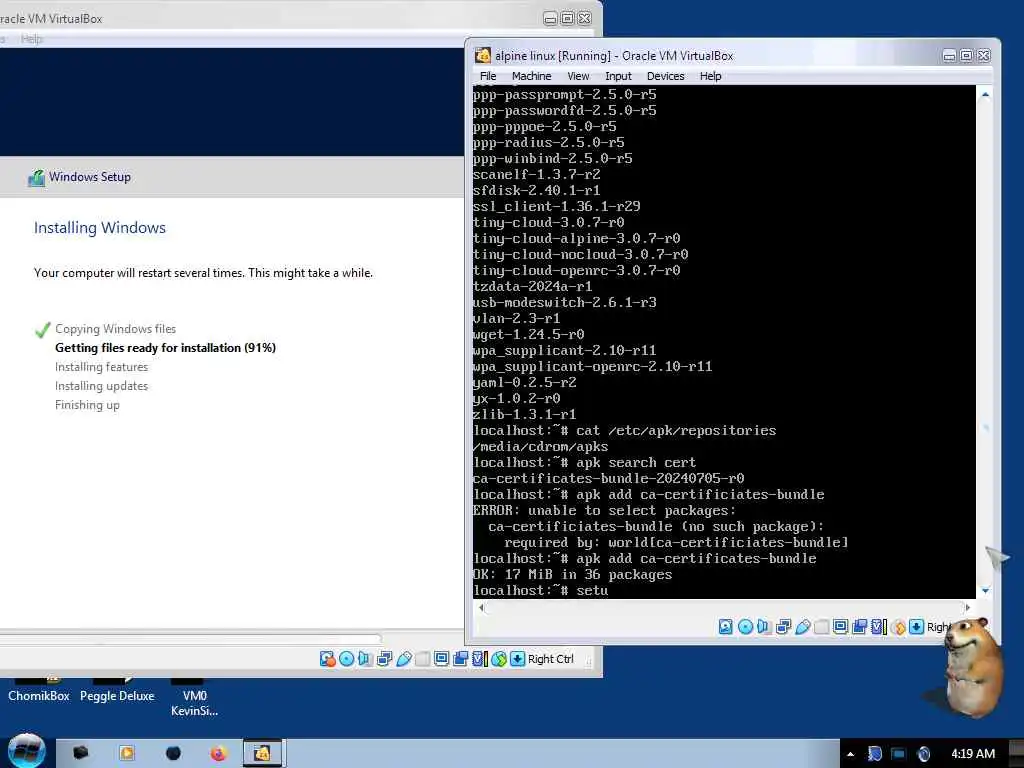This screenshot has width=1024, height=768.
Task: Click mouse integration icon in alpine VM status bar
Action: point(899,627)
